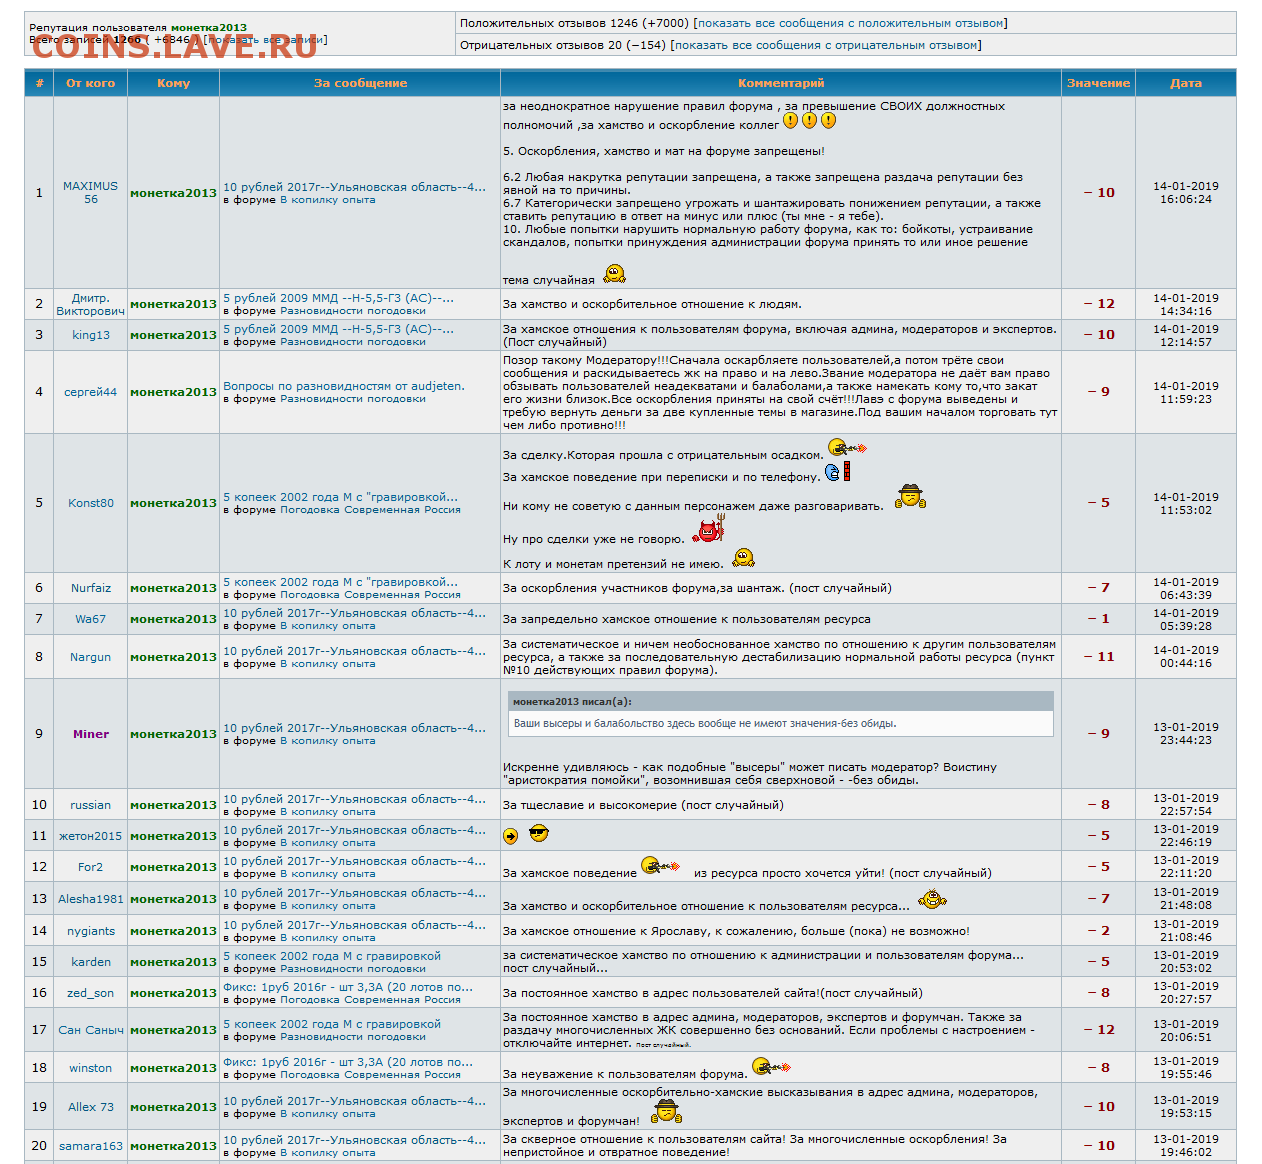Image resolution: width=1262 pixels, height=1164 pixels.
Task: Click the smiley in Alesha1981 comment
Action: coord(932,899)
